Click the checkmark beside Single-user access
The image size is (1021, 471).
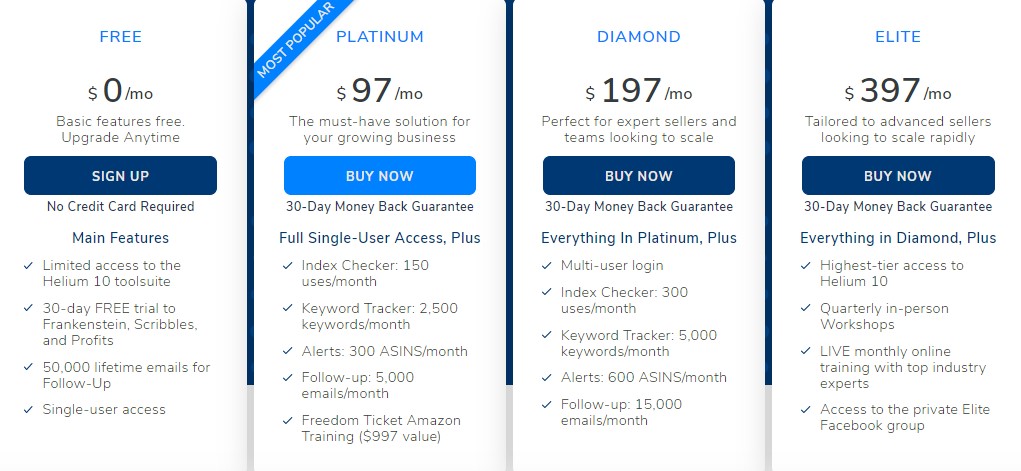28,410
